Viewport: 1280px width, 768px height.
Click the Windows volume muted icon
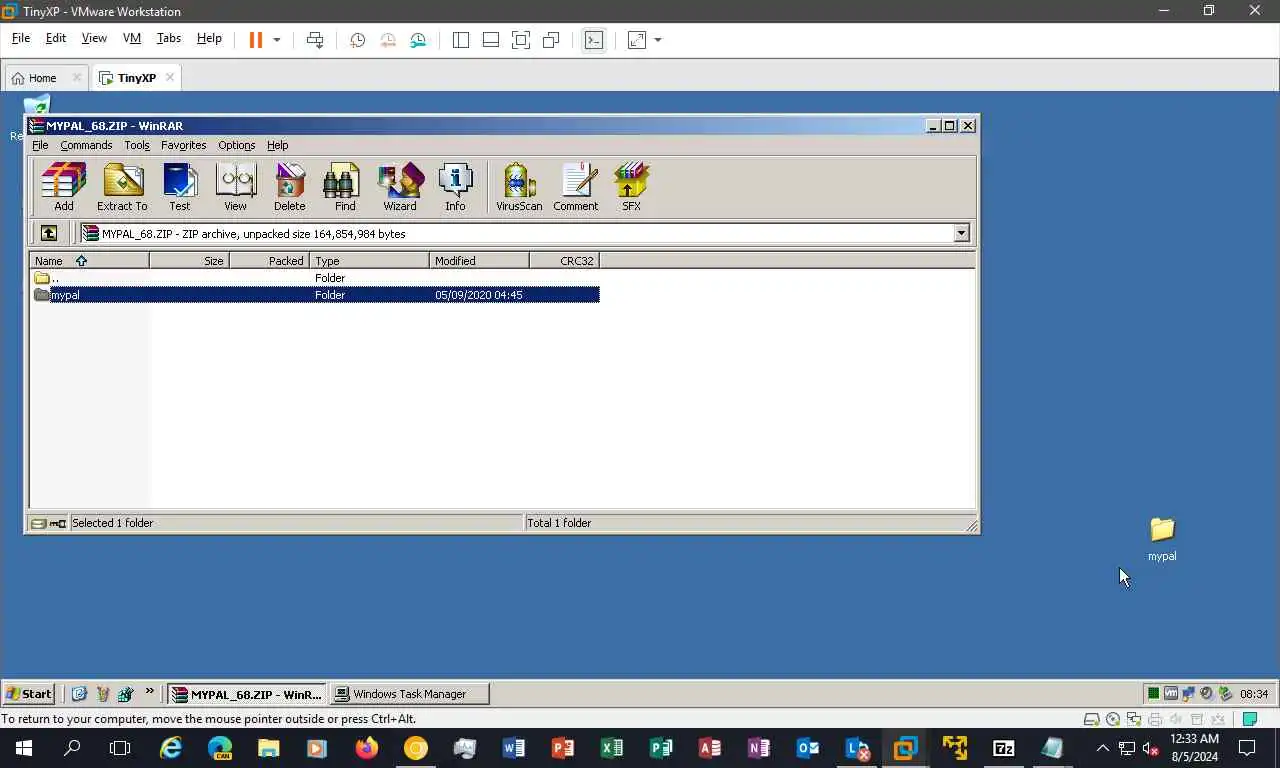[x=1150, y=748]
